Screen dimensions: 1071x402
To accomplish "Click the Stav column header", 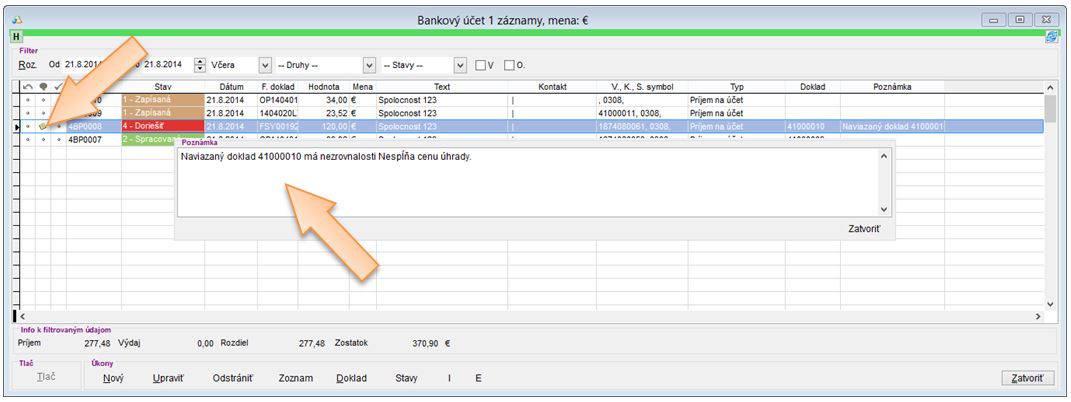I will tap(163, 88).
